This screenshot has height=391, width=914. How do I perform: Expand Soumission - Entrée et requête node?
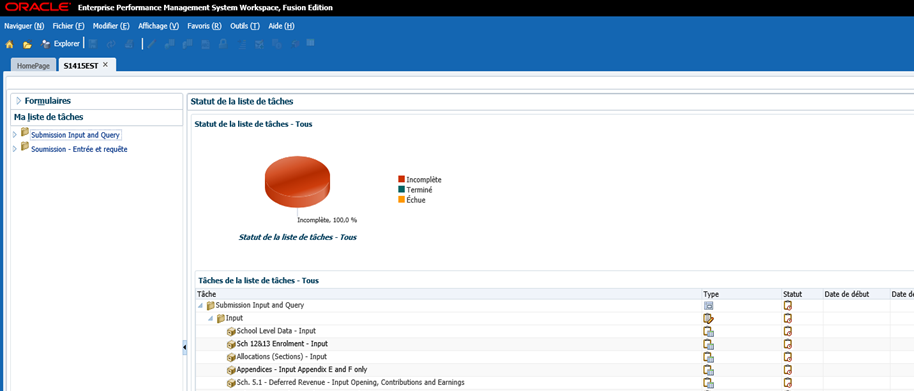tap(15, 149)
